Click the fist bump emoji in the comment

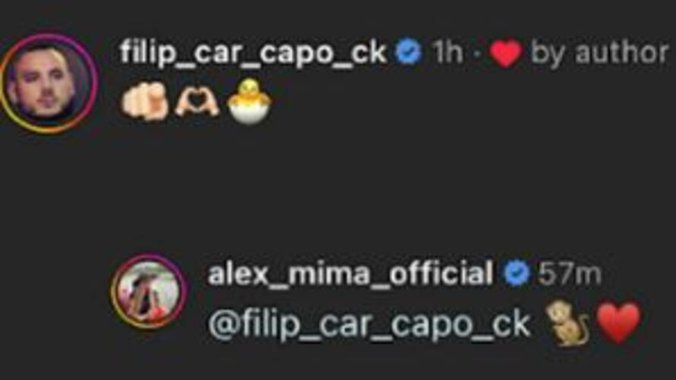coord(144,102)
